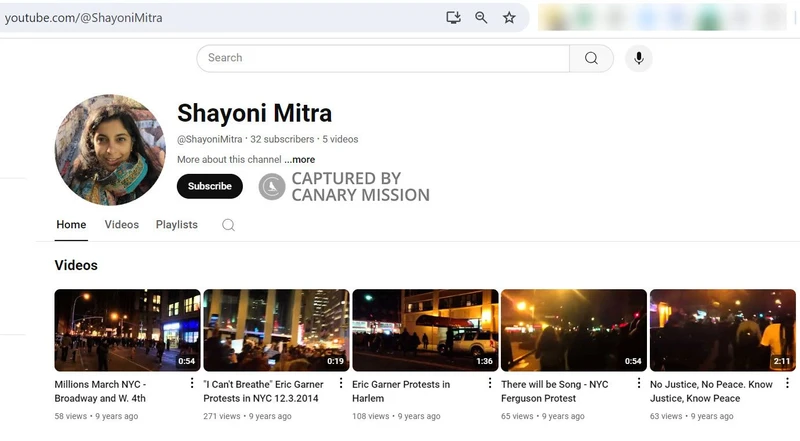Open options menu for Millions March NYC video
800x441 pixels.
[192, 383]
